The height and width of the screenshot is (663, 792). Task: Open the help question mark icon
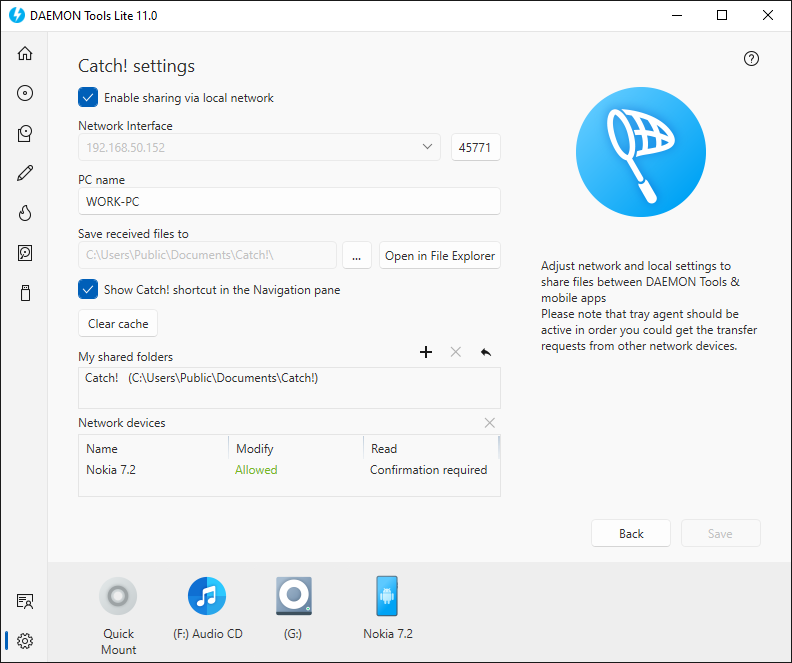(751, 59)
